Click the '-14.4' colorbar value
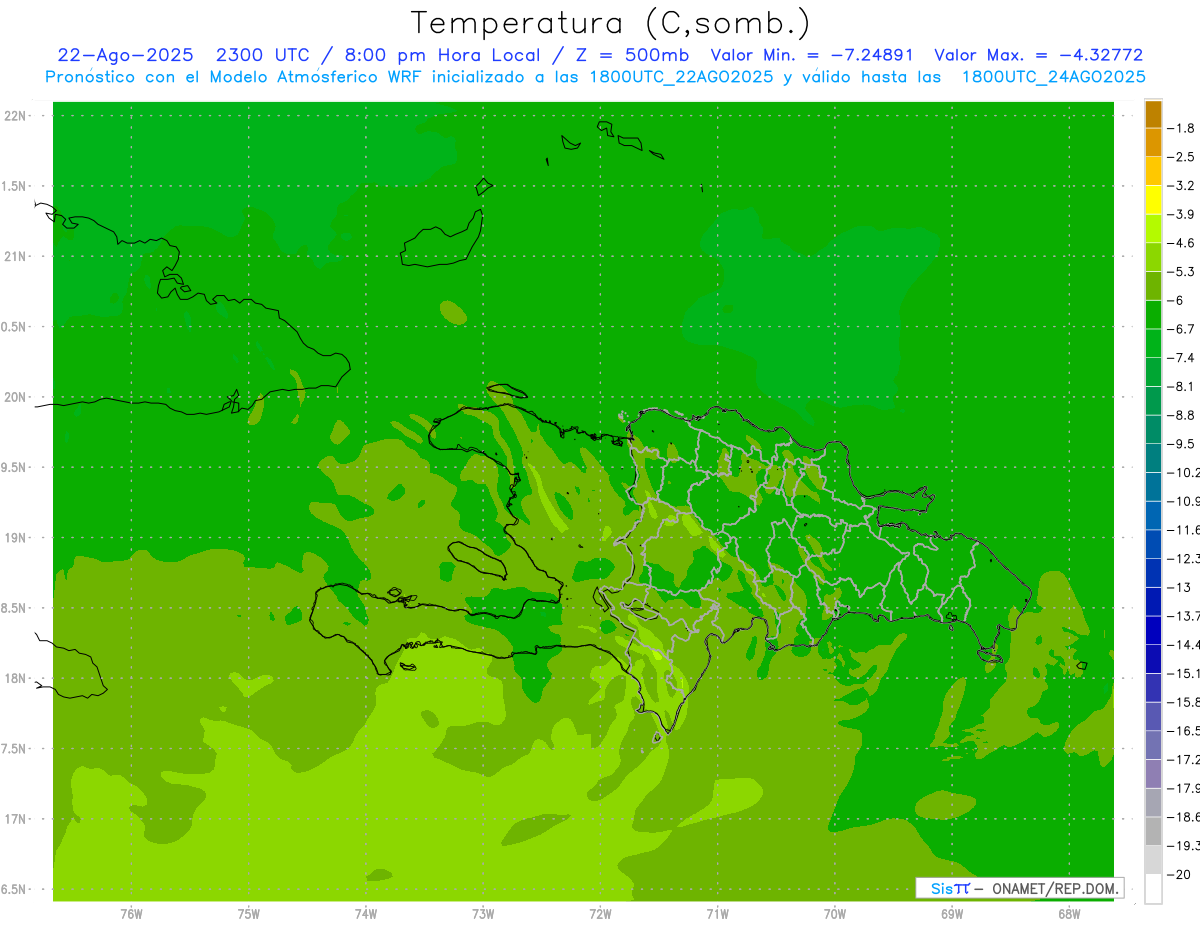 (x=1184, y=644)
